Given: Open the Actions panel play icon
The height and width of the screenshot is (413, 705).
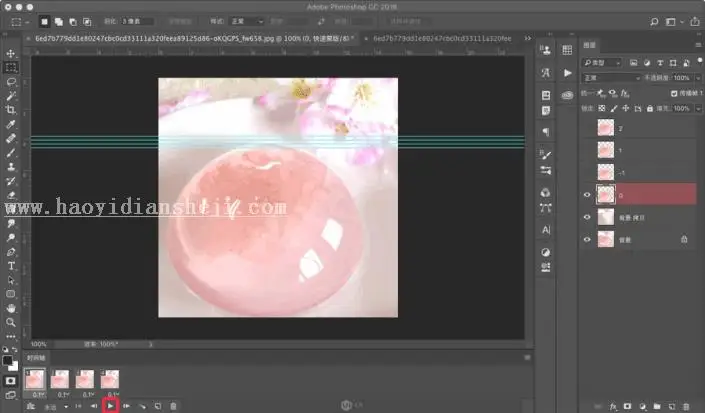Looking at the screenshot, I should (567, 72).
